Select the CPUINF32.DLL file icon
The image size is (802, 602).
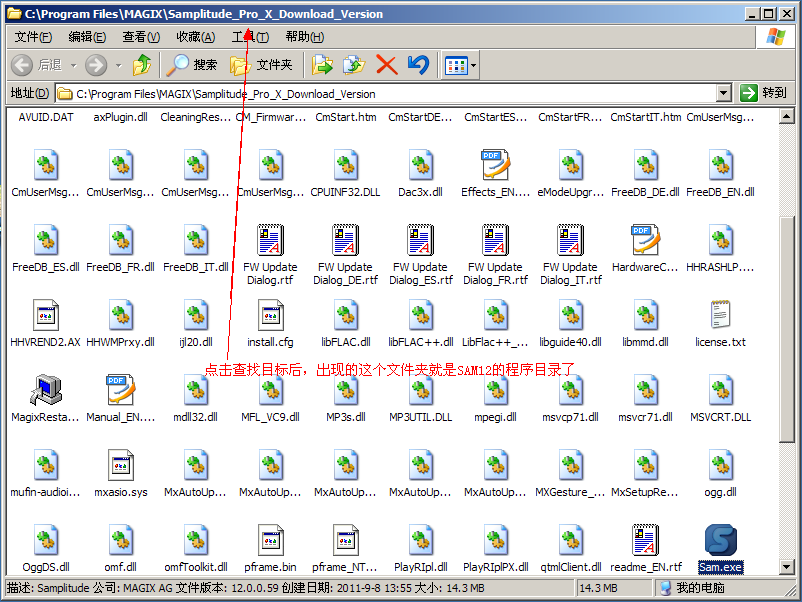tap(345, 165)
